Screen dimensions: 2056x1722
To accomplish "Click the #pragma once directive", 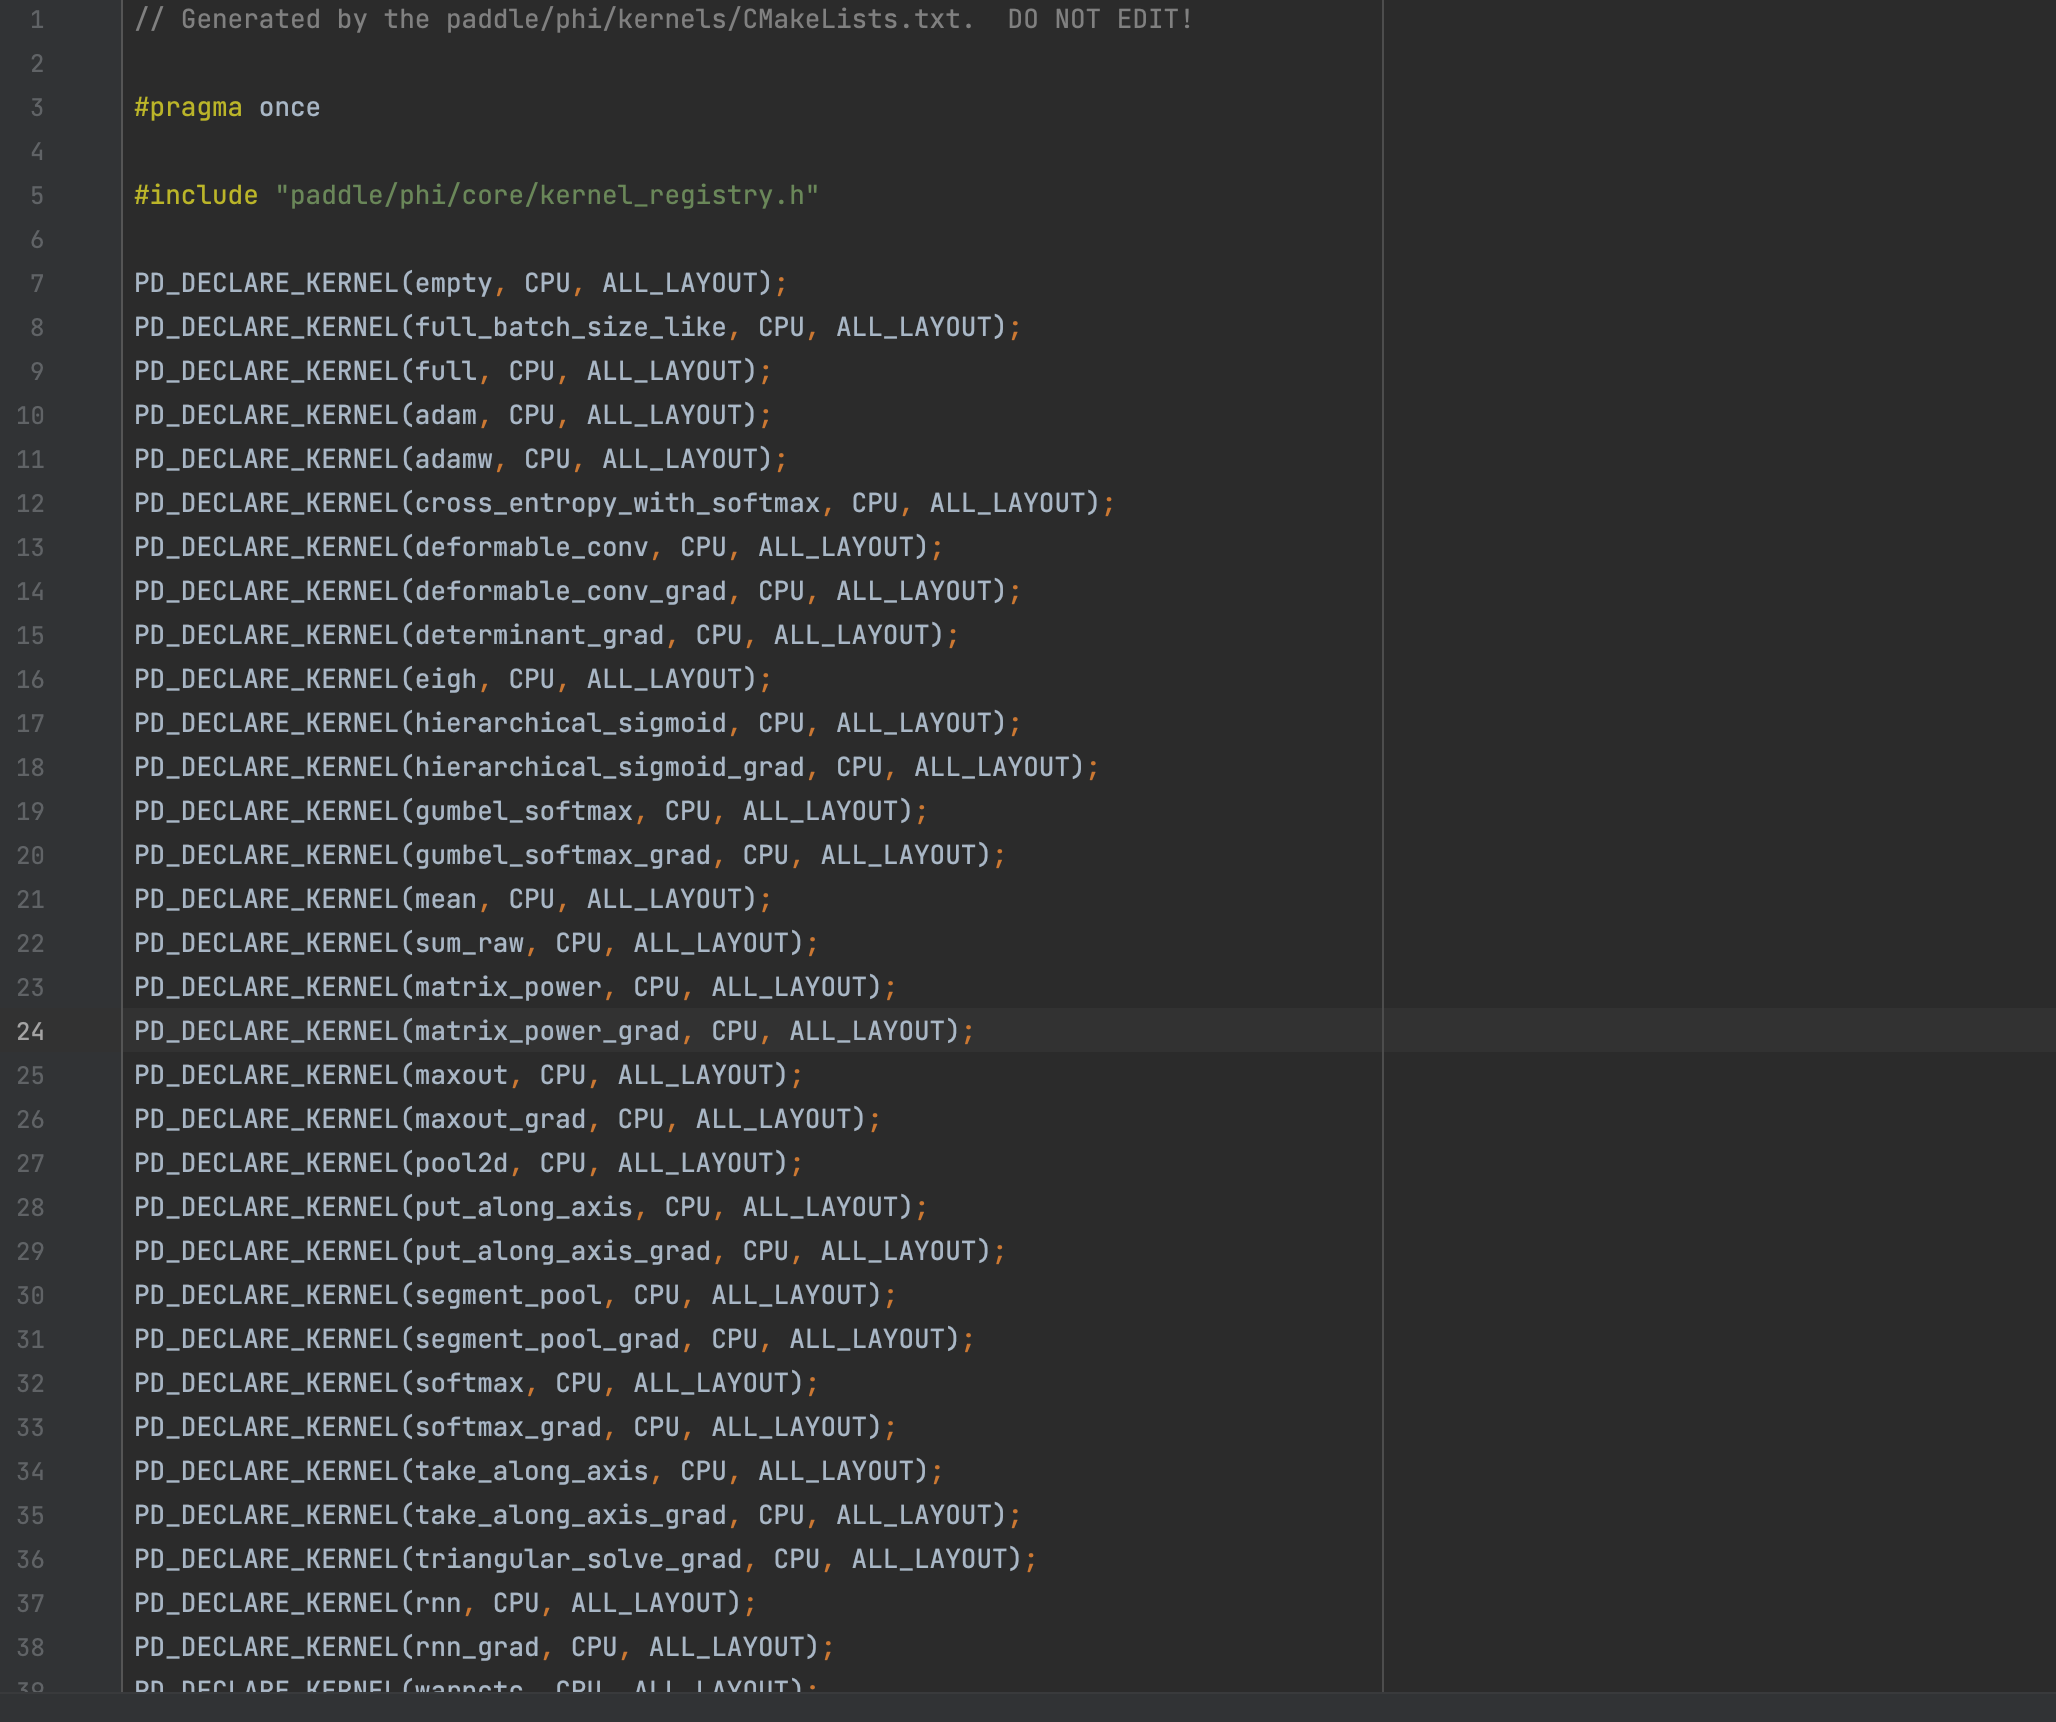I will (x=226, y=107).
